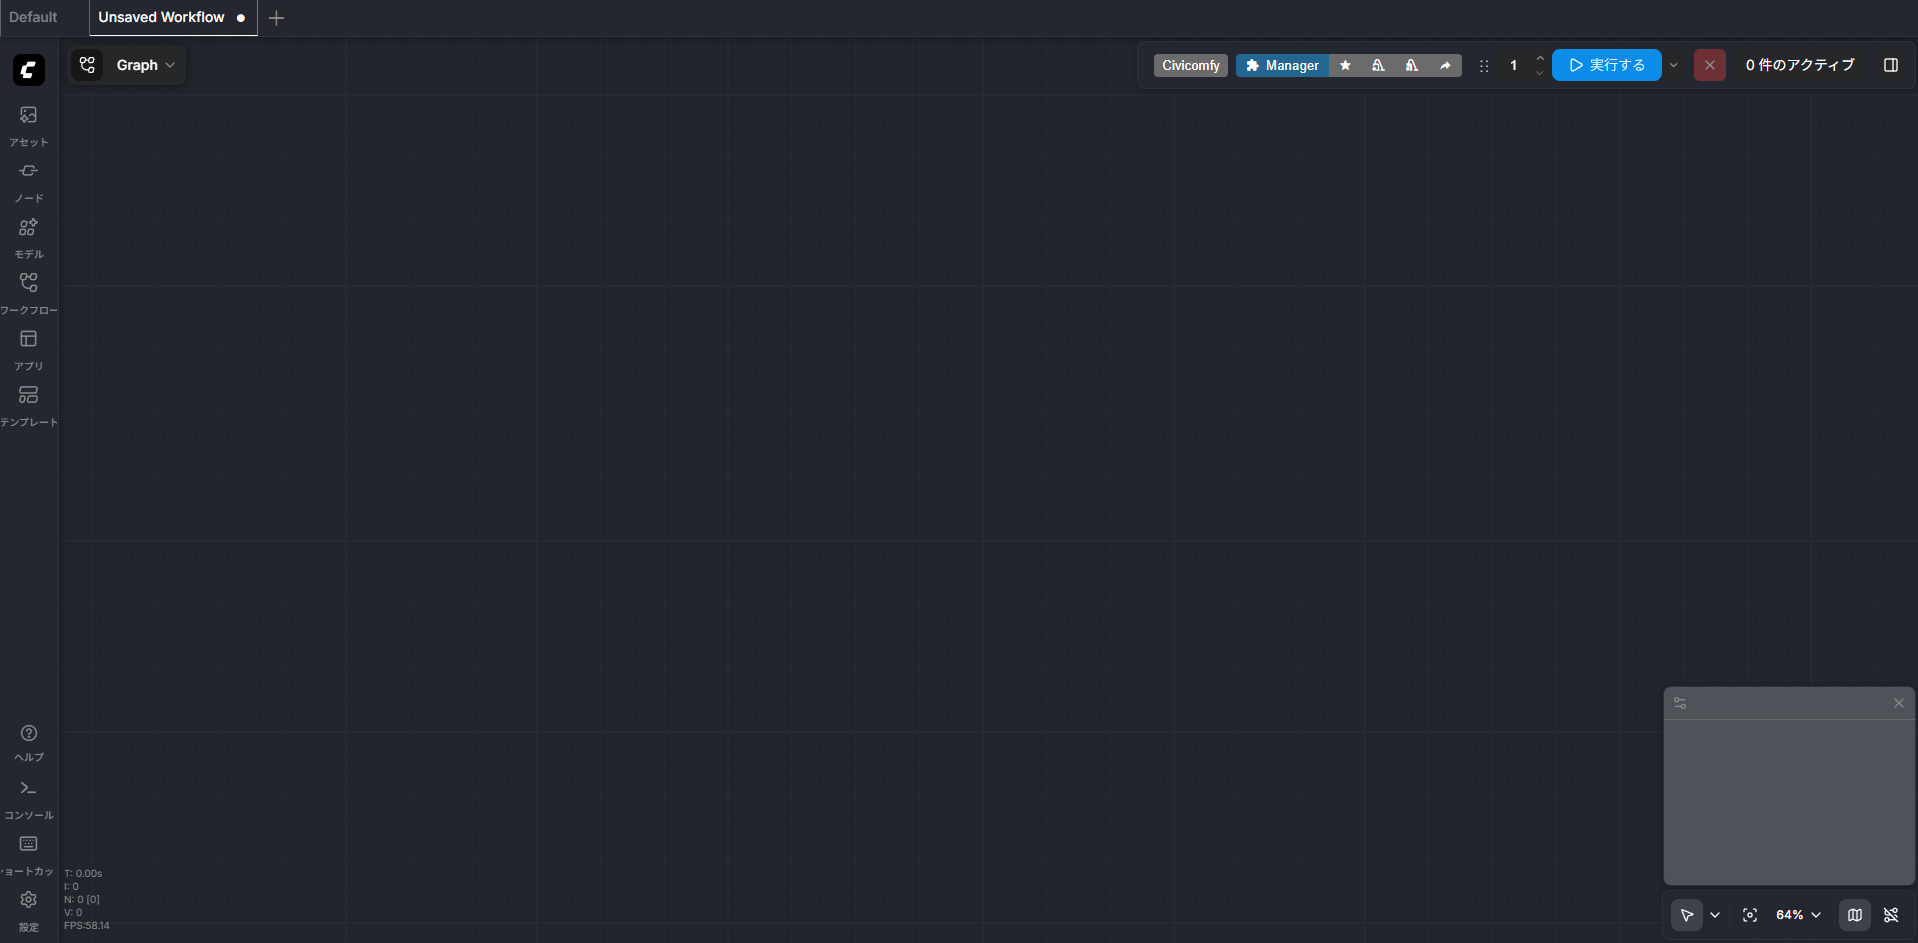
Task: Switch to the Default workflow tab
Action: pyautogui.click(x=33, y=17)
